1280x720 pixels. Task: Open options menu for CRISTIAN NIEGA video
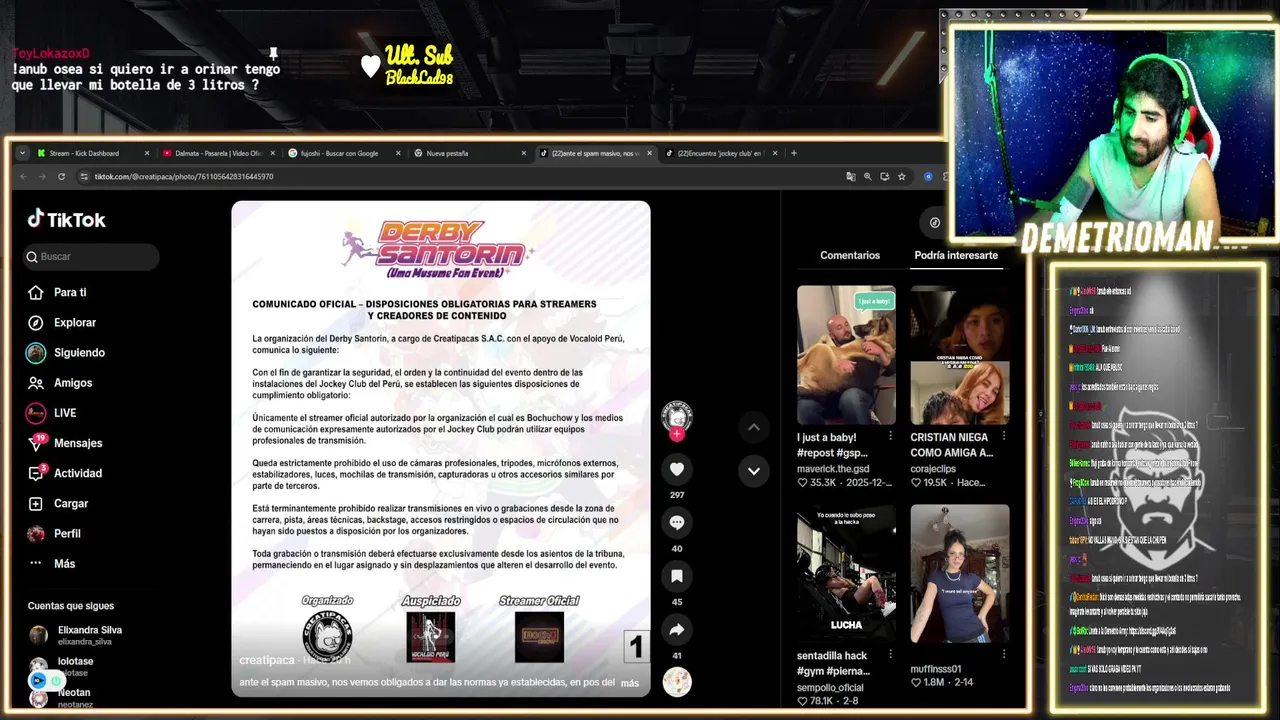1004,436
